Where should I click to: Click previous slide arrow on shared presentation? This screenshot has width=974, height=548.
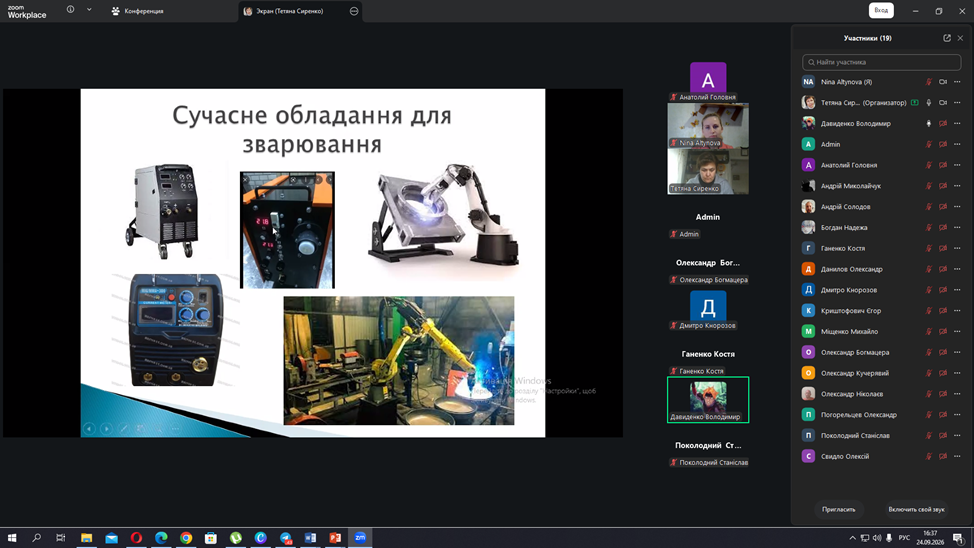pos(89,429)
